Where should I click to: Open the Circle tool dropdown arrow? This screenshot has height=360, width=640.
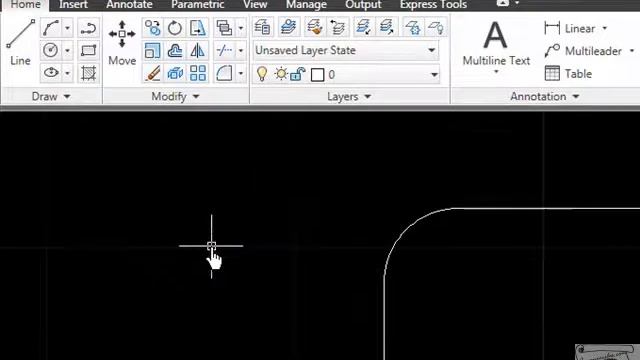point(67,51)
